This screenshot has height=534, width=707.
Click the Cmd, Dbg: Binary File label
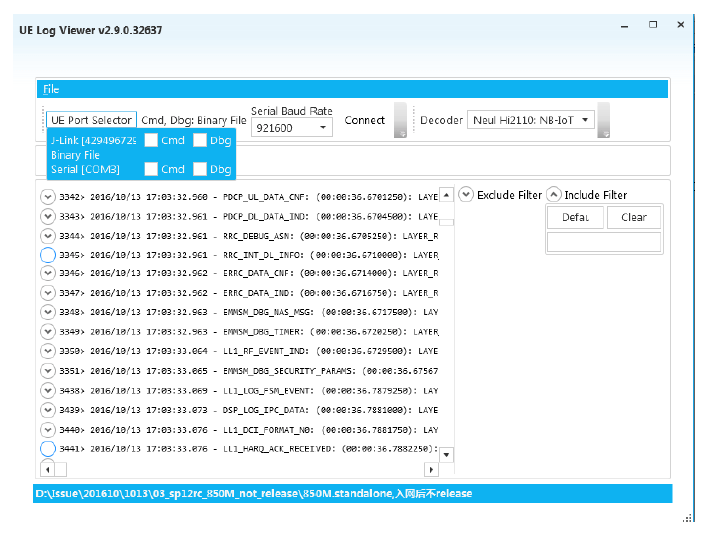[194, 120]
